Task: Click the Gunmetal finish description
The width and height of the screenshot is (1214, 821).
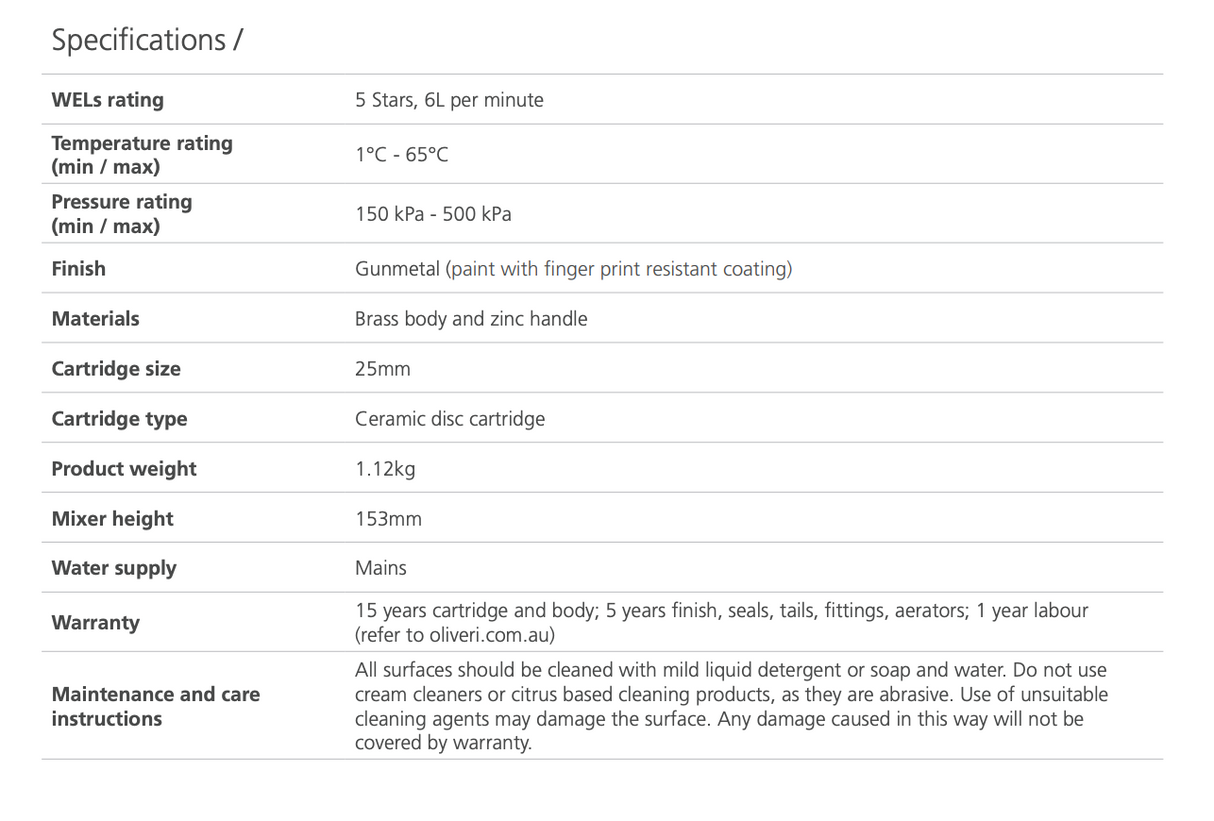Action: click(573, 269)
